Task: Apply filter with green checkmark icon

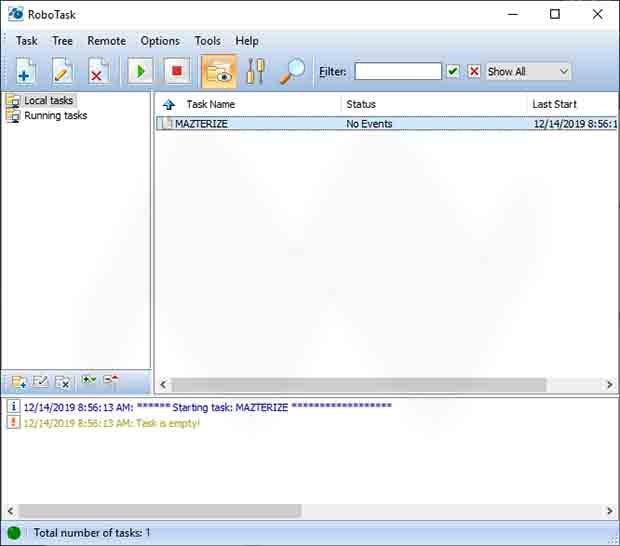Action: 453,72
